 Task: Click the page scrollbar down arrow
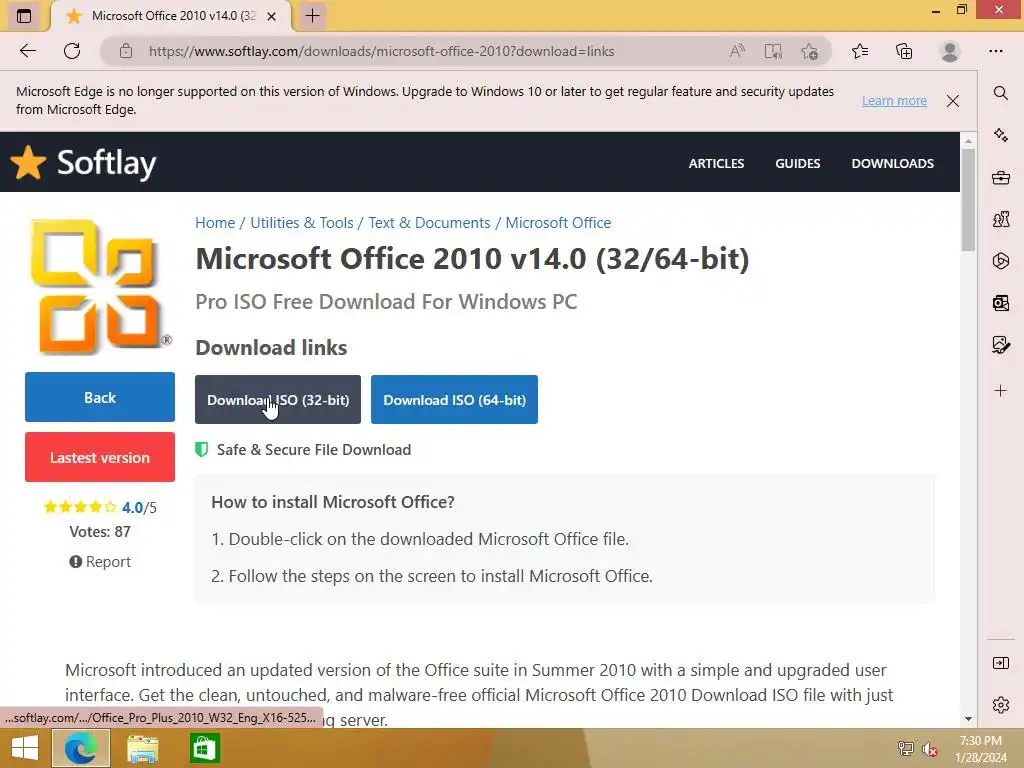968,719
